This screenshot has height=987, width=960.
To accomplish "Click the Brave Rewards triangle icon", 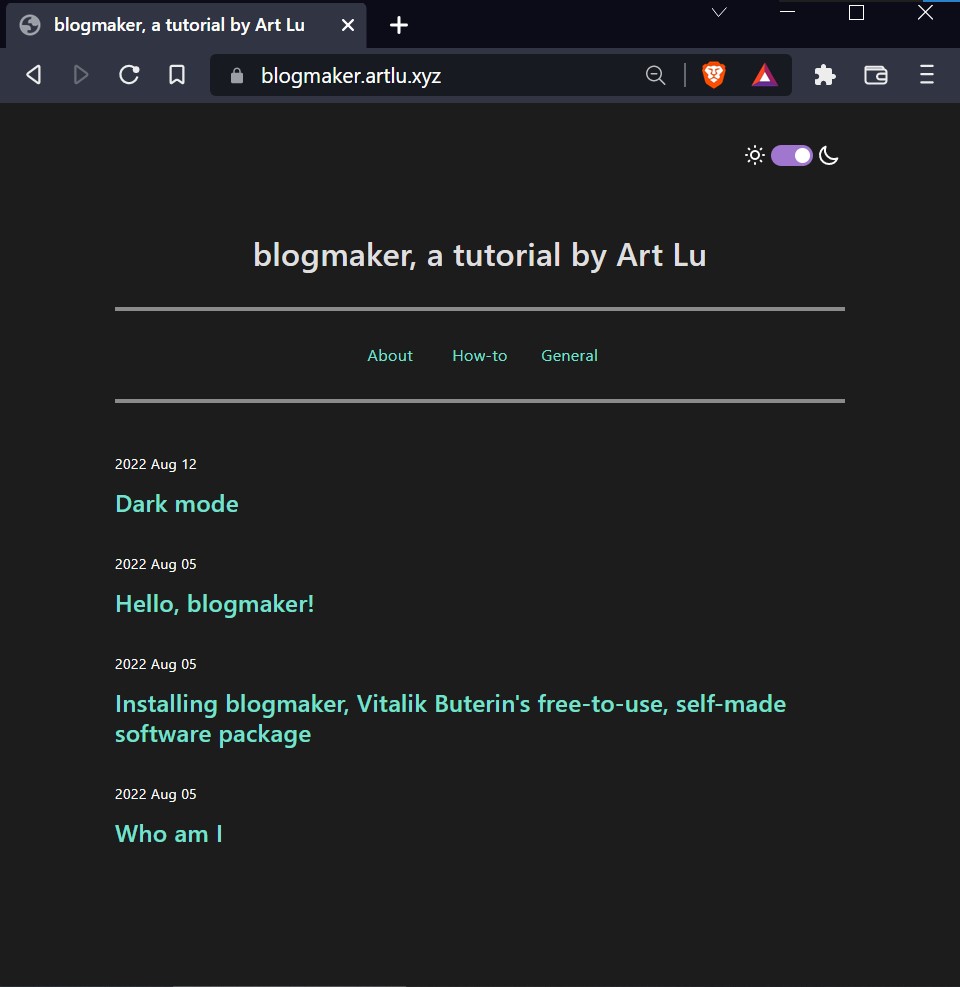I will [765, 75].
